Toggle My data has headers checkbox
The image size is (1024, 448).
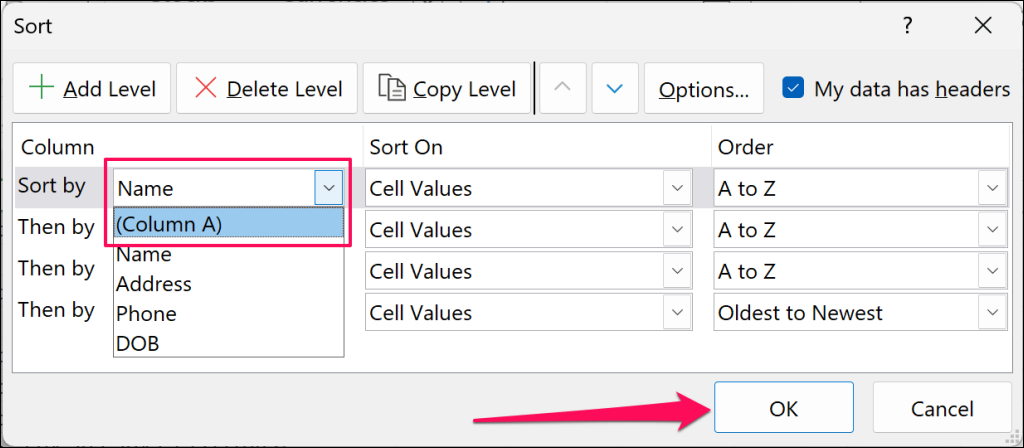pyautogui.click(x=793, y=88)
